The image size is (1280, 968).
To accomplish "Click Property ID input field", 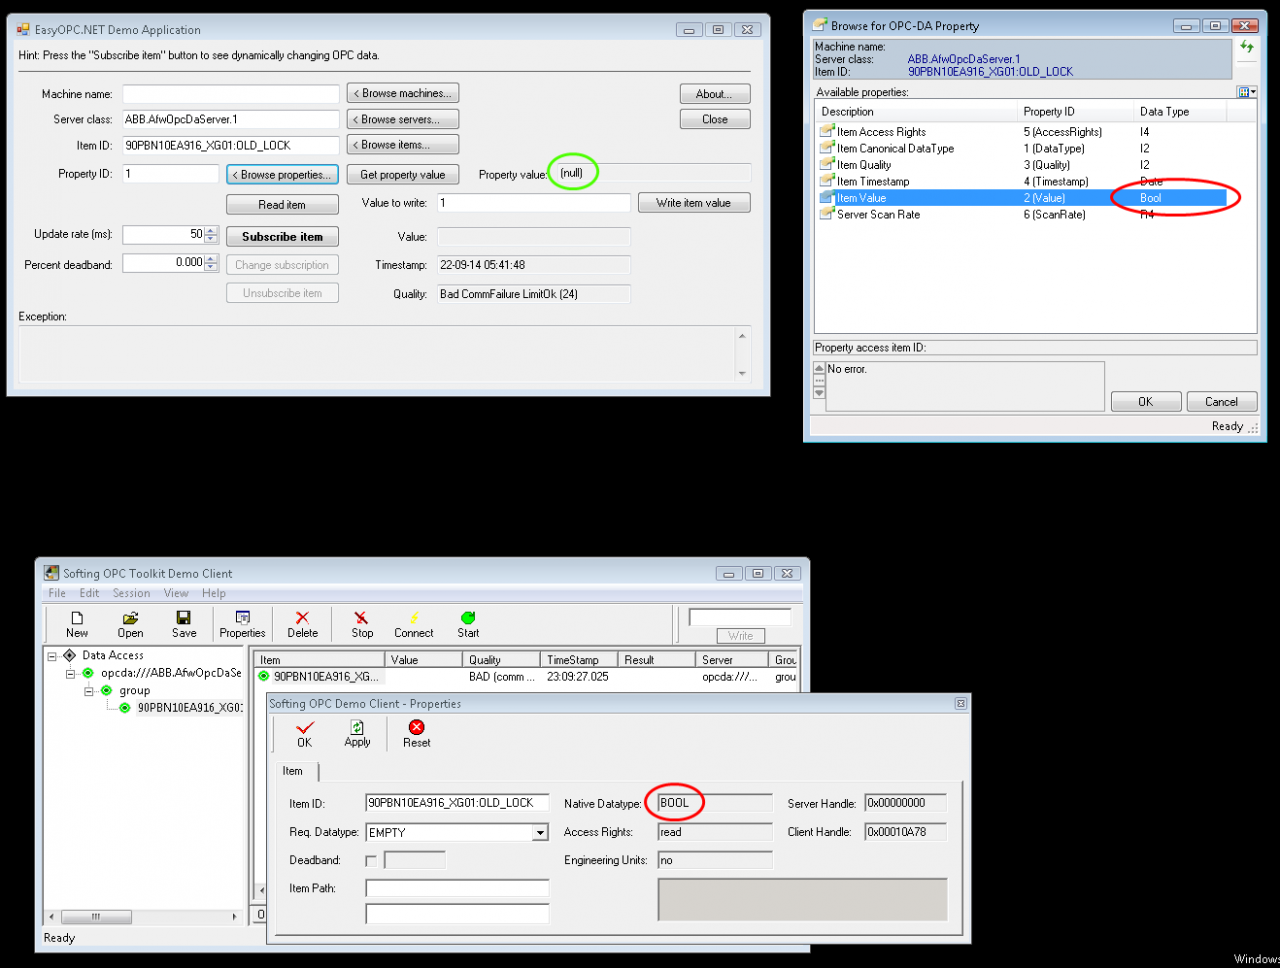I will coord(170,174).
